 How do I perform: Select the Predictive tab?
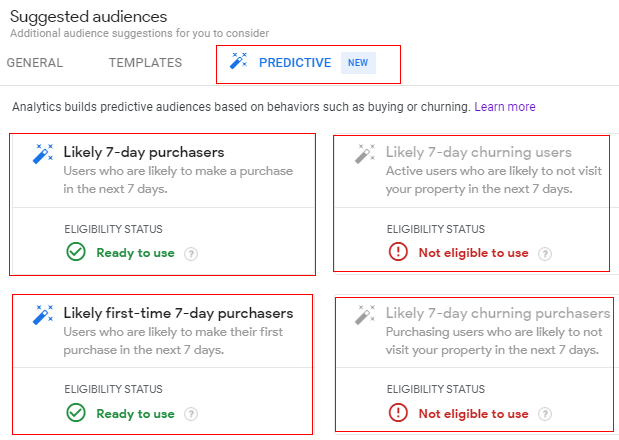[295, 63]
